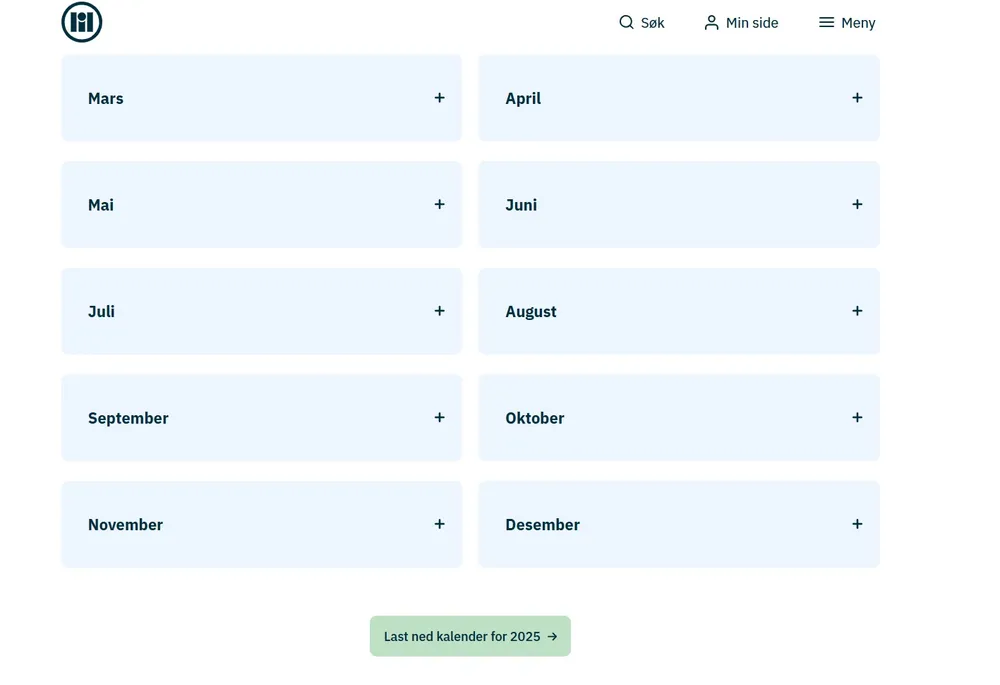Open the Meny navigation label
The width and height of the screenshot is (1000, 685).
pos(858,23)
